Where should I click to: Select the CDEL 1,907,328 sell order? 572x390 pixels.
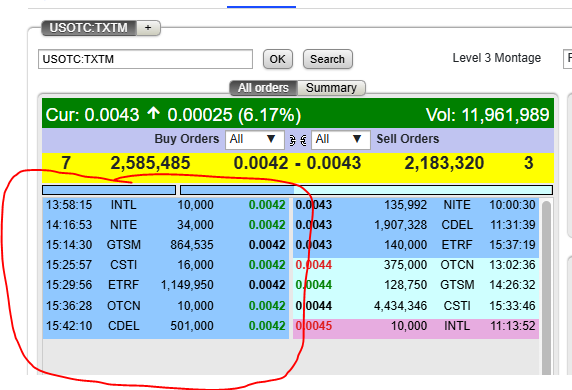point(416,225)
